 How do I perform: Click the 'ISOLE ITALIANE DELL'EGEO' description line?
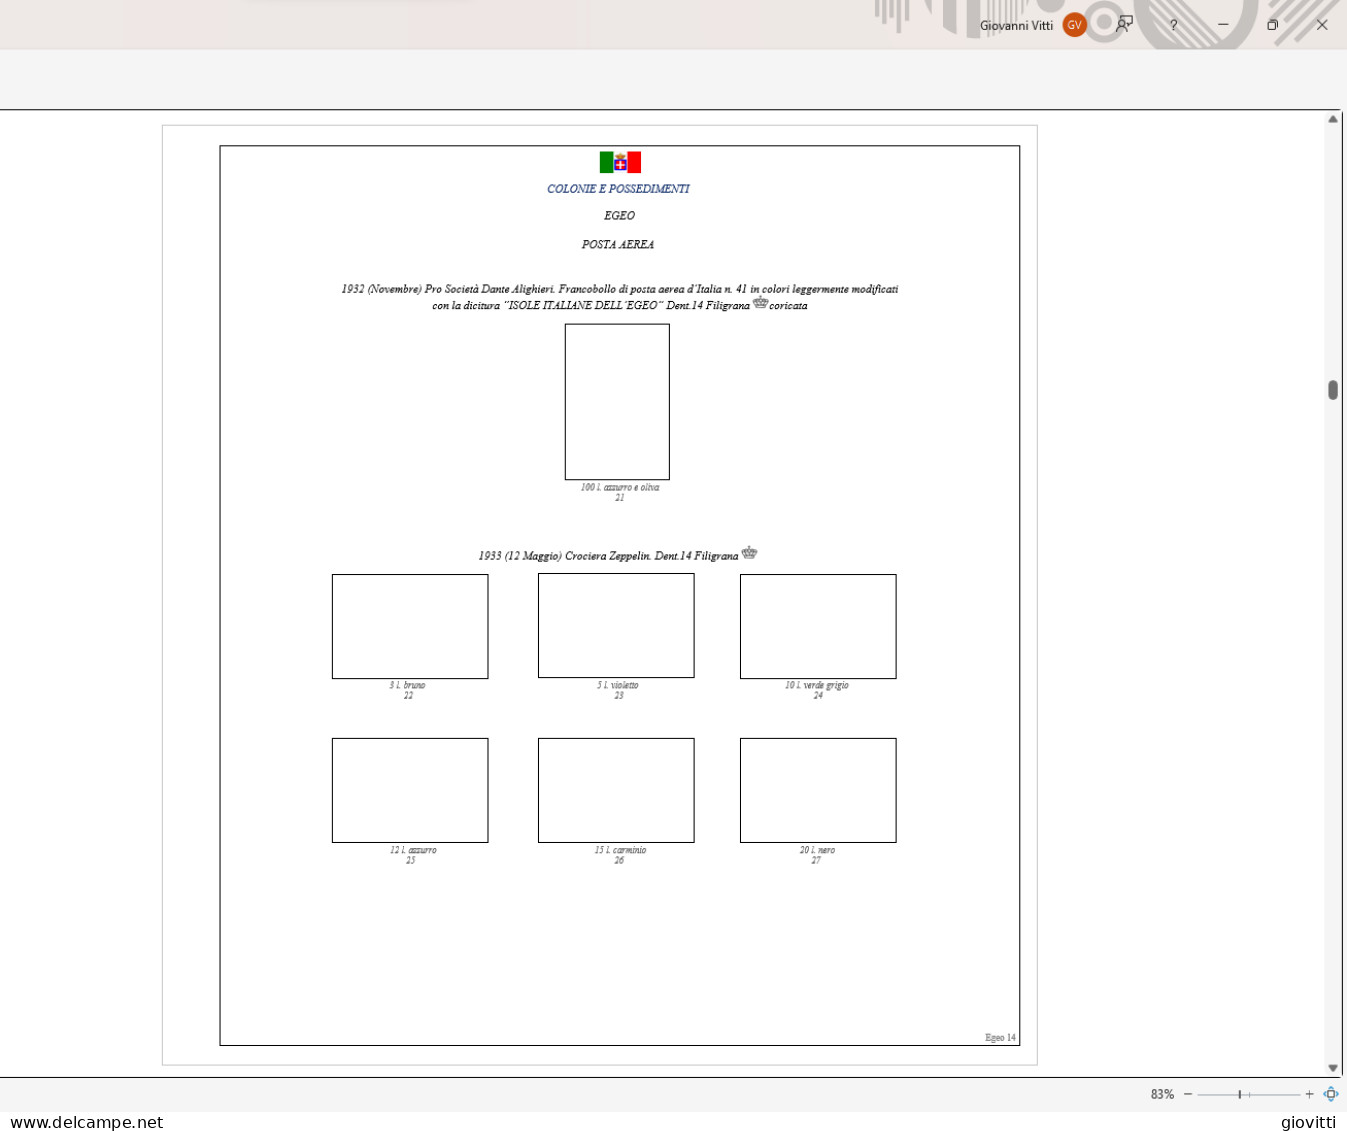(620, 305)
